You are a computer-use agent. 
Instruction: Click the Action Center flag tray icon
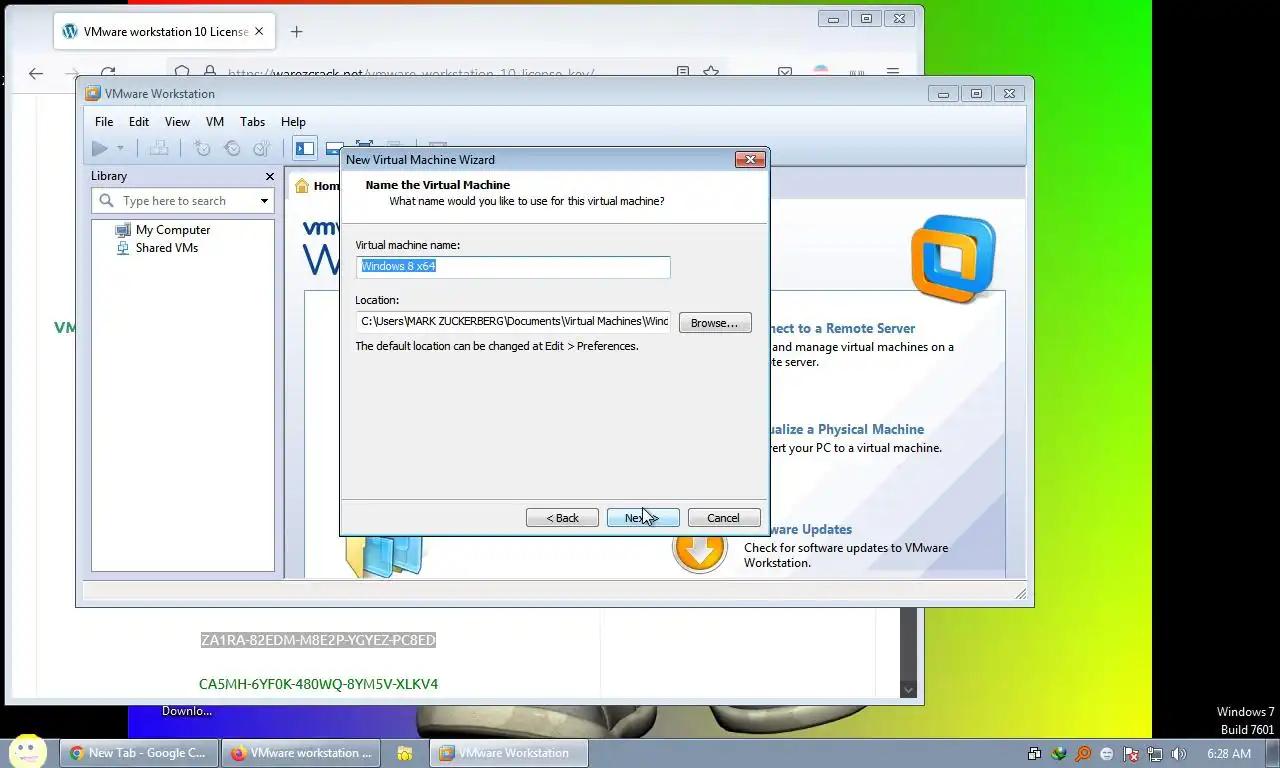tap(1131, 754)
